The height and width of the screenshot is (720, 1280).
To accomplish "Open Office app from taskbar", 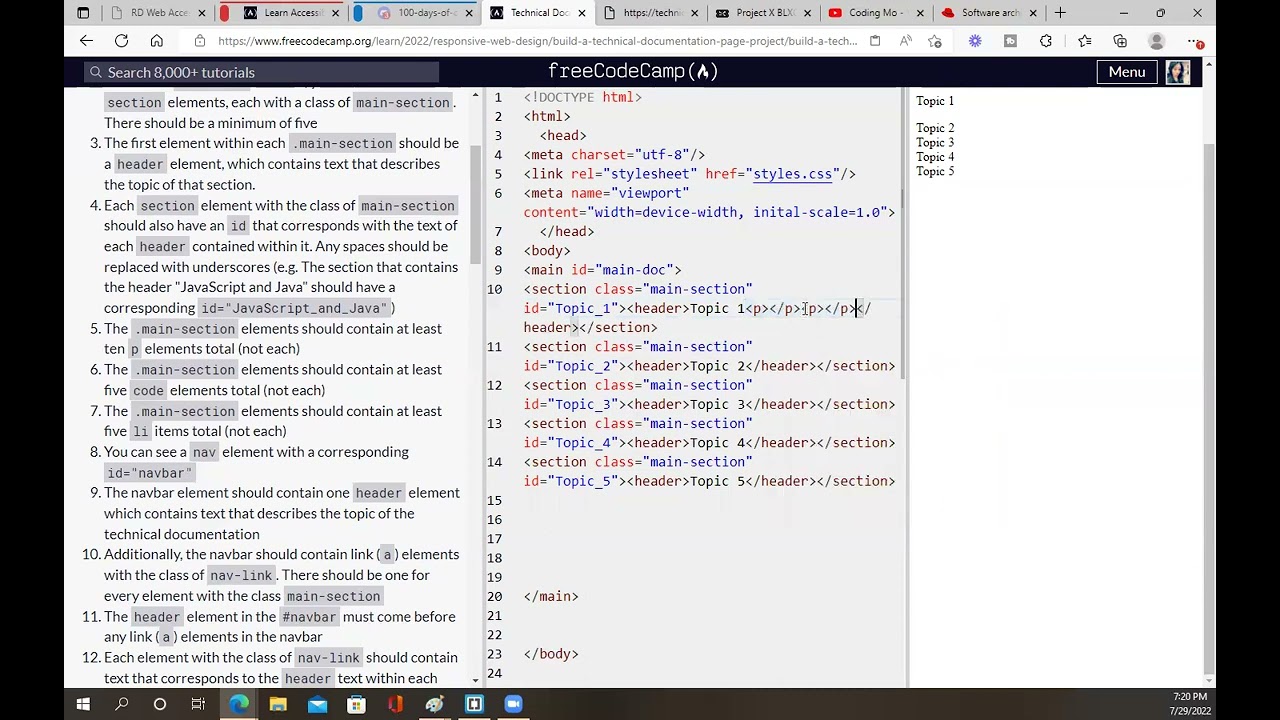I will point(395,704).
